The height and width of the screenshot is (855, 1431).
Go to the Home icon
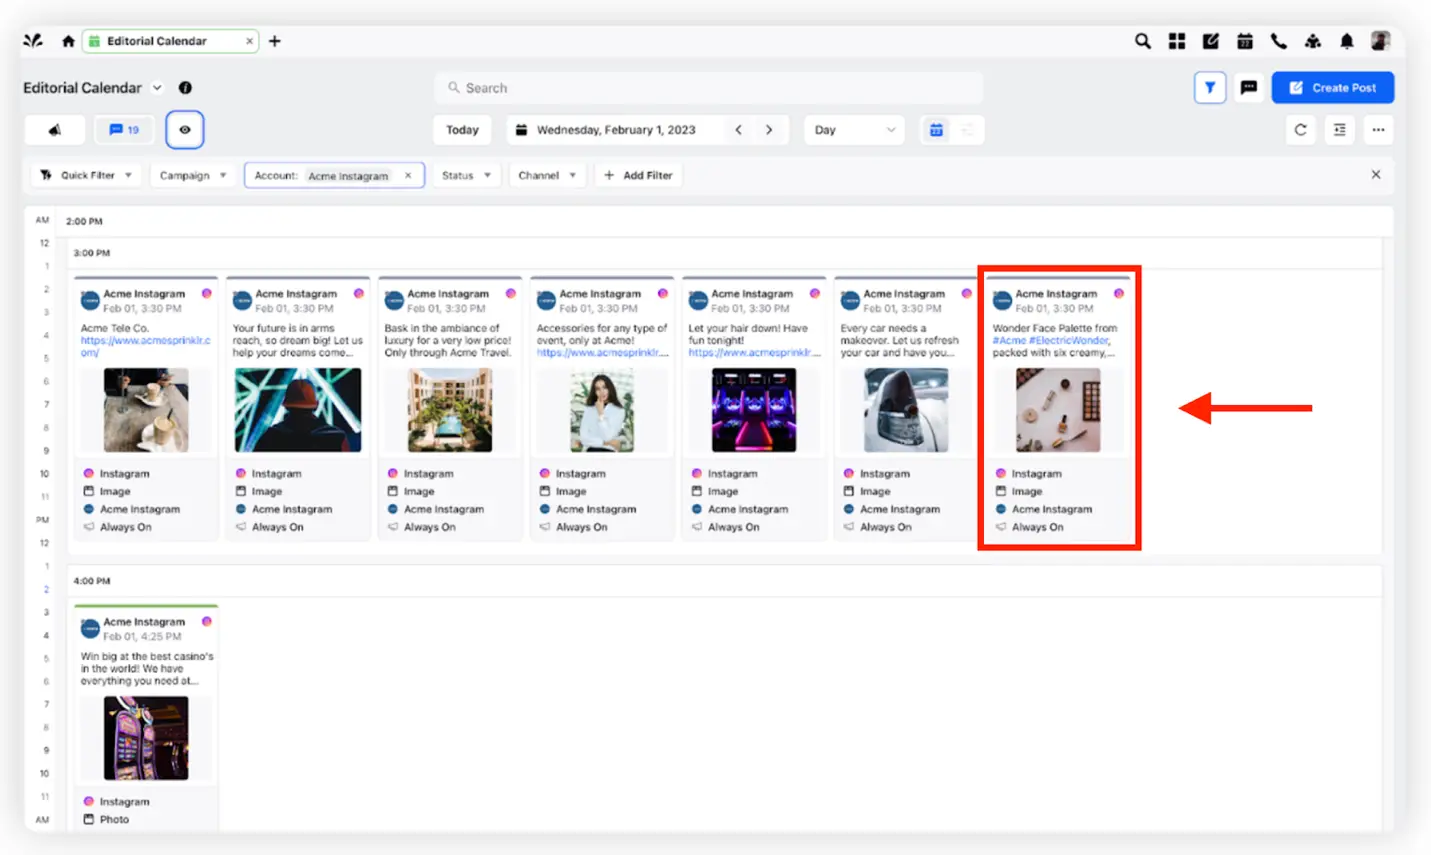[x=68, y=41]
